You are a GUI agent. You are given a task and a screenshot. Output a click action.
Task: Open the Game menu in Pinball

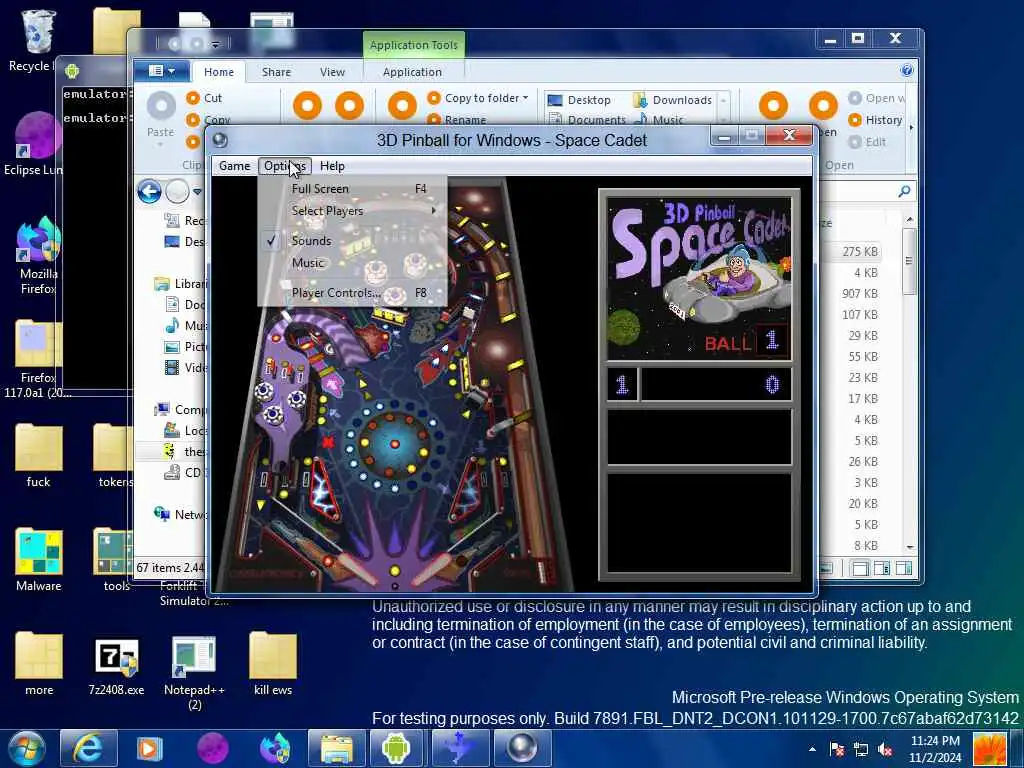234,166
